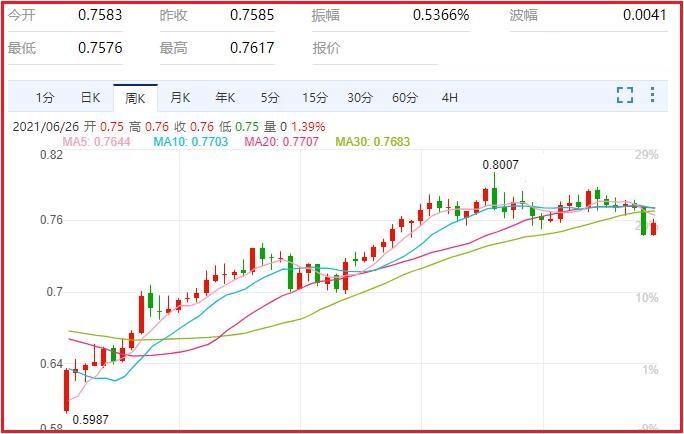This screenshot has height=434, width=684.
Task: Select the 30分 interval tab
Action: coord(360,98)
